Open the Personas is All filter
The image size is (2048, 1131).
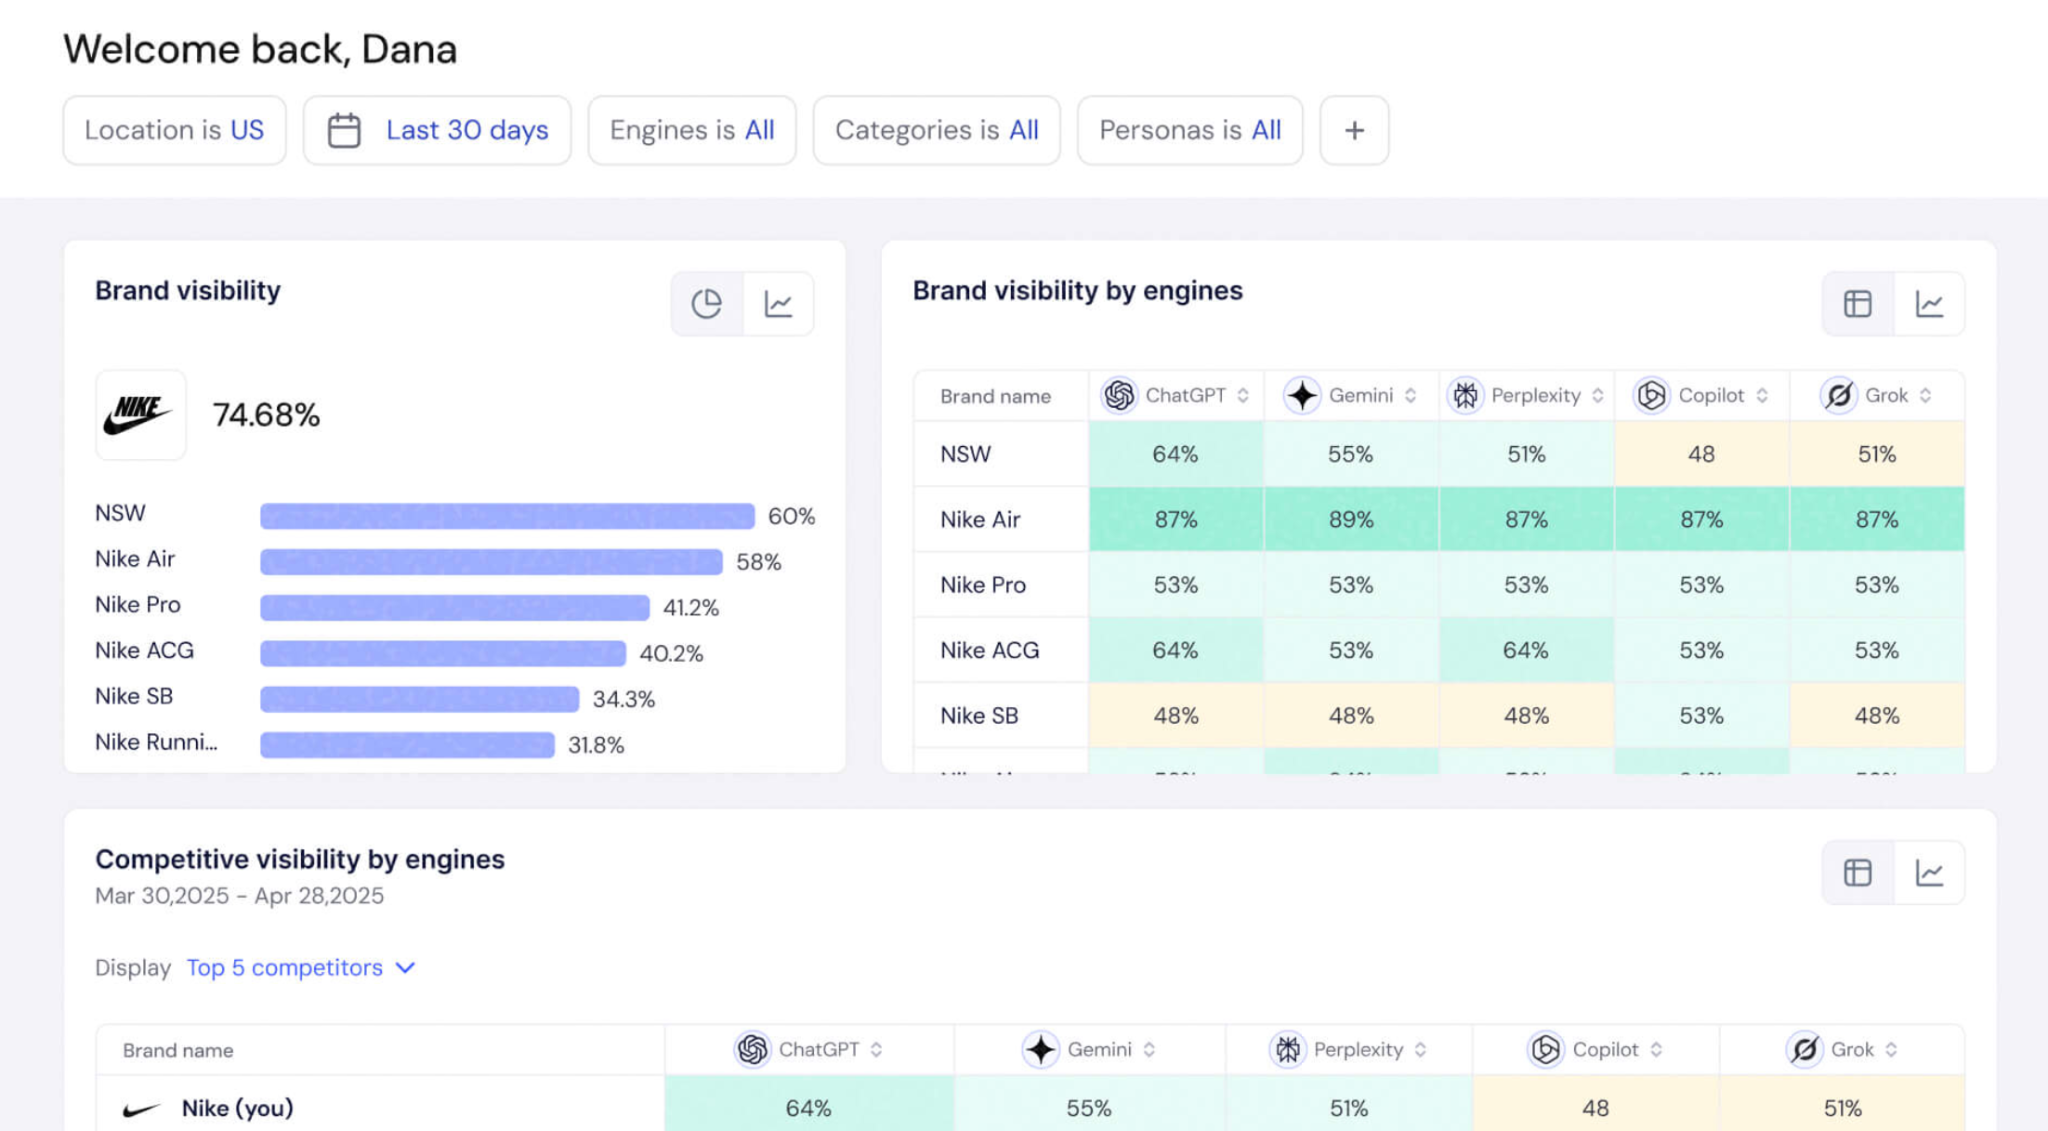point(1190,130)
